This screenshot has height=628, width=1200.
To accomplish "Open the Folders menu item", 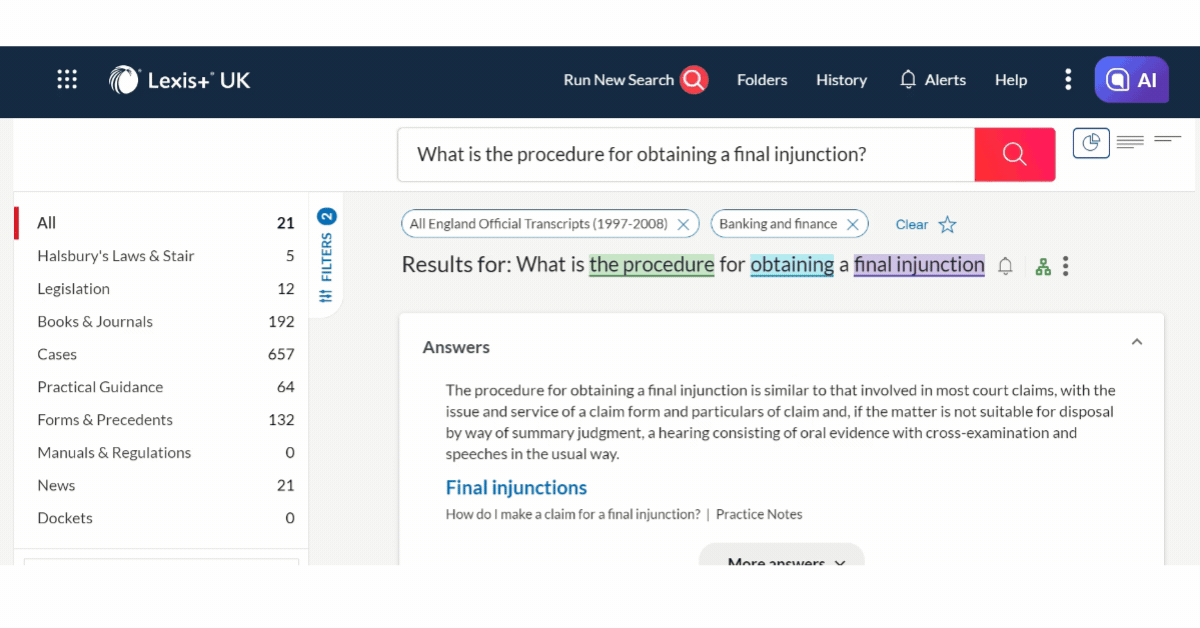I will pyautogui.click(x=762, y=80).
